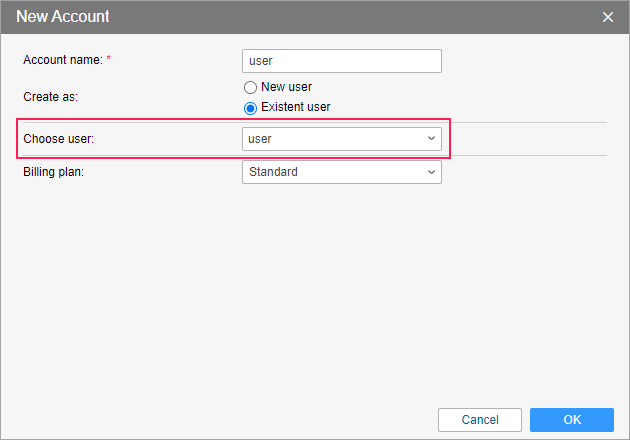This screenshot has width=630, height=440.
Task: Select the Existent user radio button
Action: pyautogui.click(x=250, y=107)
